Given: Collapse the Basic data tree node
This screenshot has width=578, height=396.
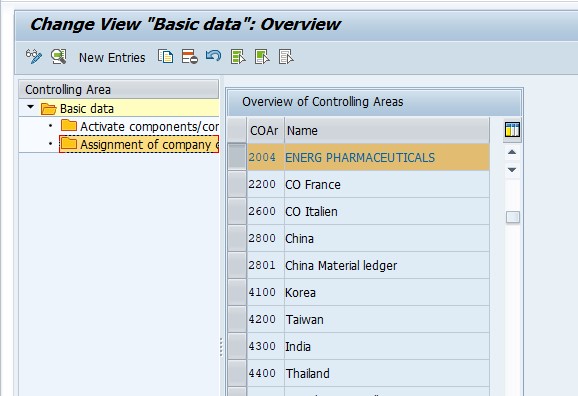Looking at the screenshot, I should coord(31,107).
